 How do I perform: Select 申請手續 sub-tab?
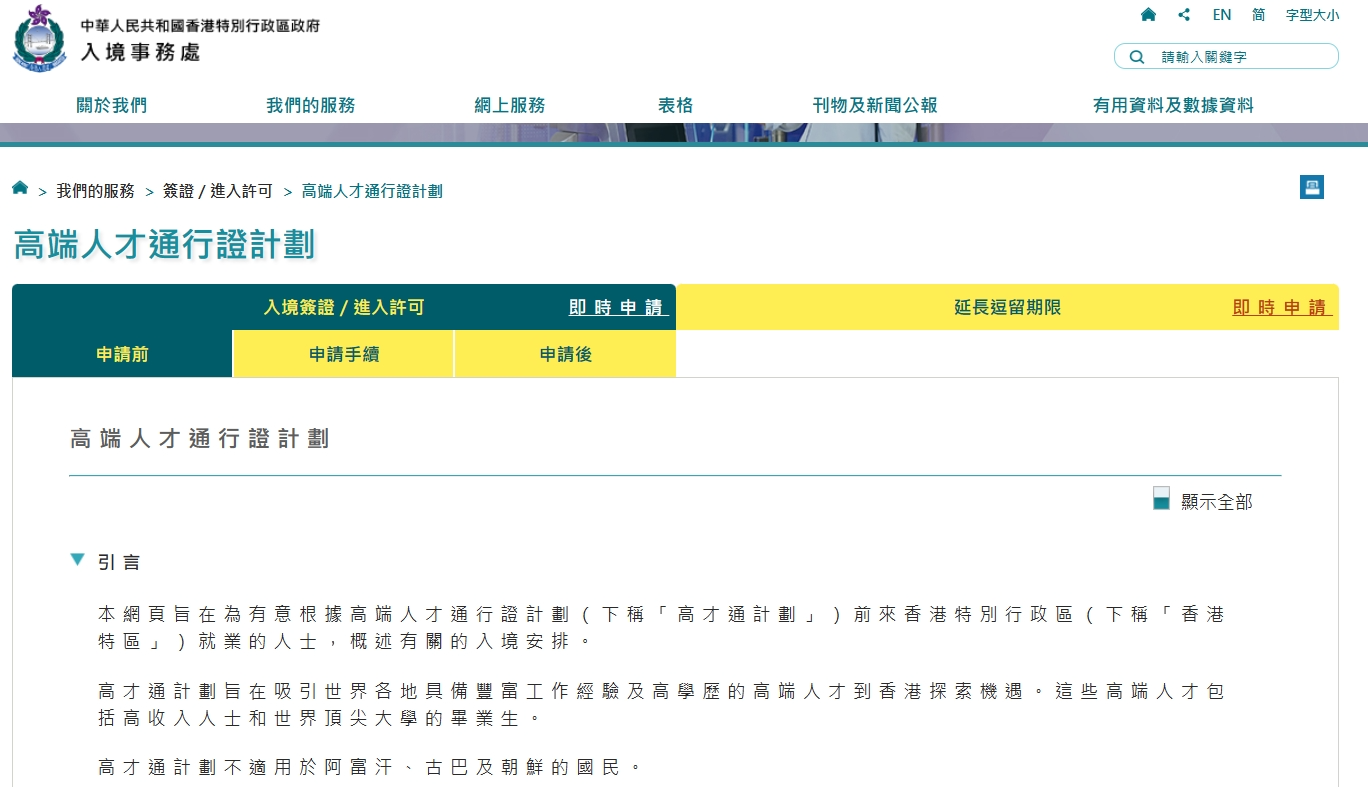[x=343, y=354]
